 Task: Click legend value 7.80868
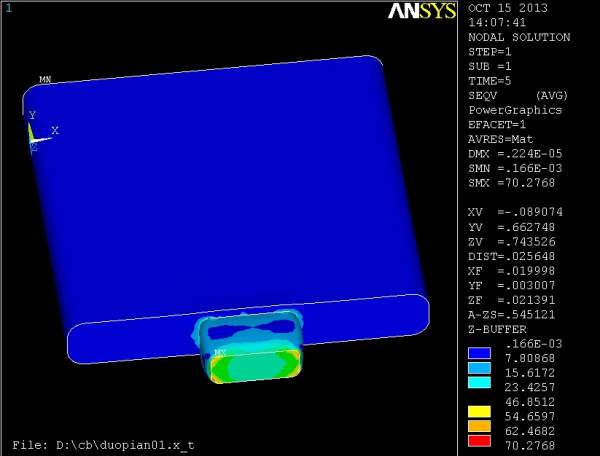[x=530, y=358]
